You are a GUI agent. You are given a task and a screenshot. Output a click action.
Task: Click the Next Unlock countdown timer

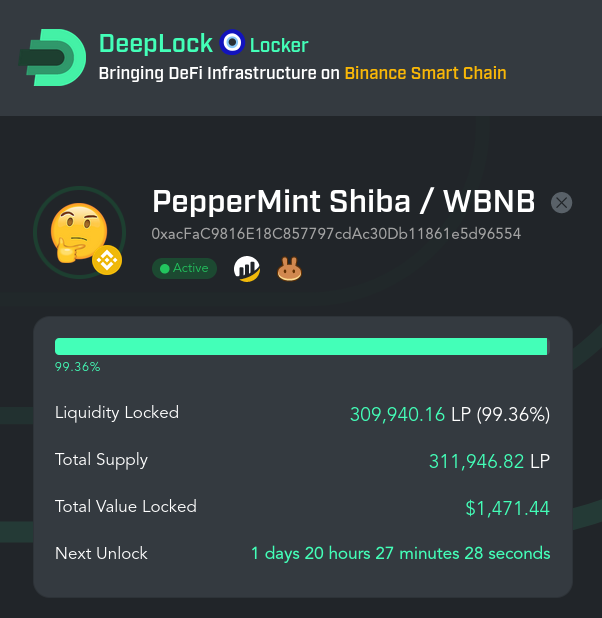pos(401,553)
